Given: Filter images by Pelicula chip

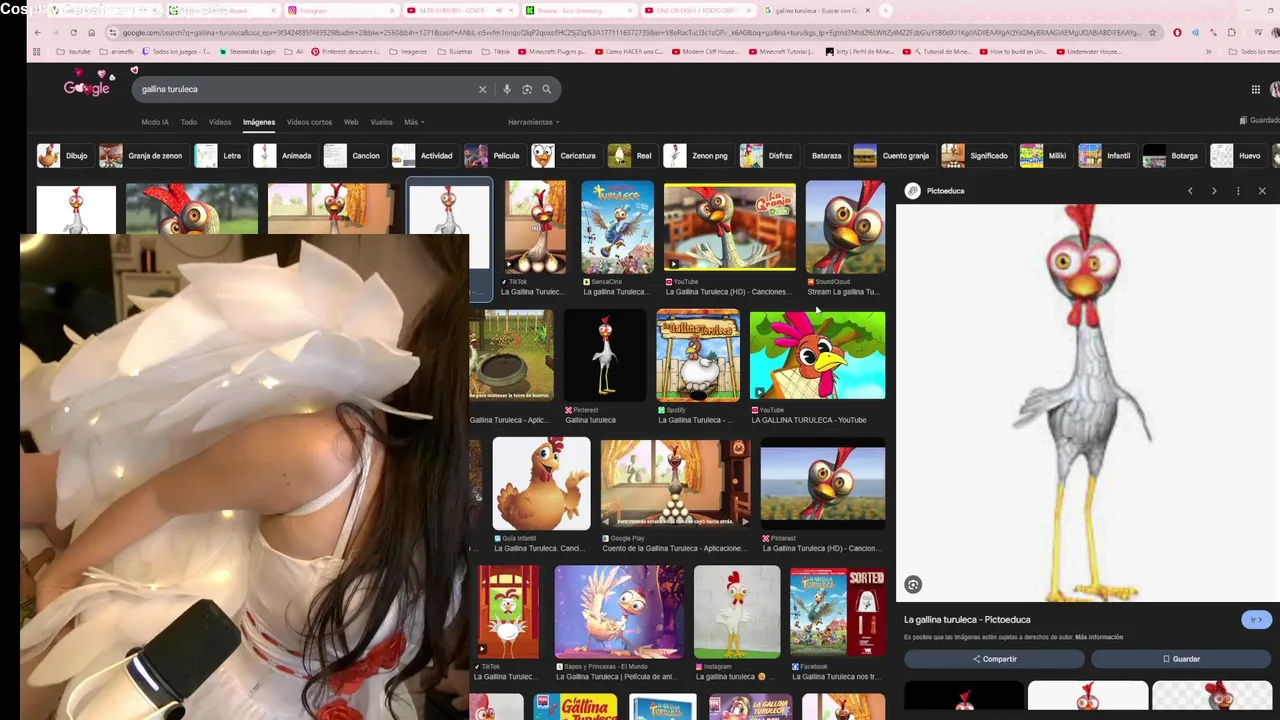Looking at the screenshot, I should click(x=493, y=156).
